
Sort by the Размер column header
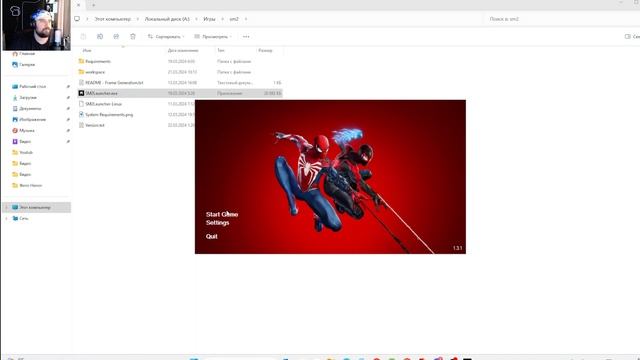coord(265,50)
